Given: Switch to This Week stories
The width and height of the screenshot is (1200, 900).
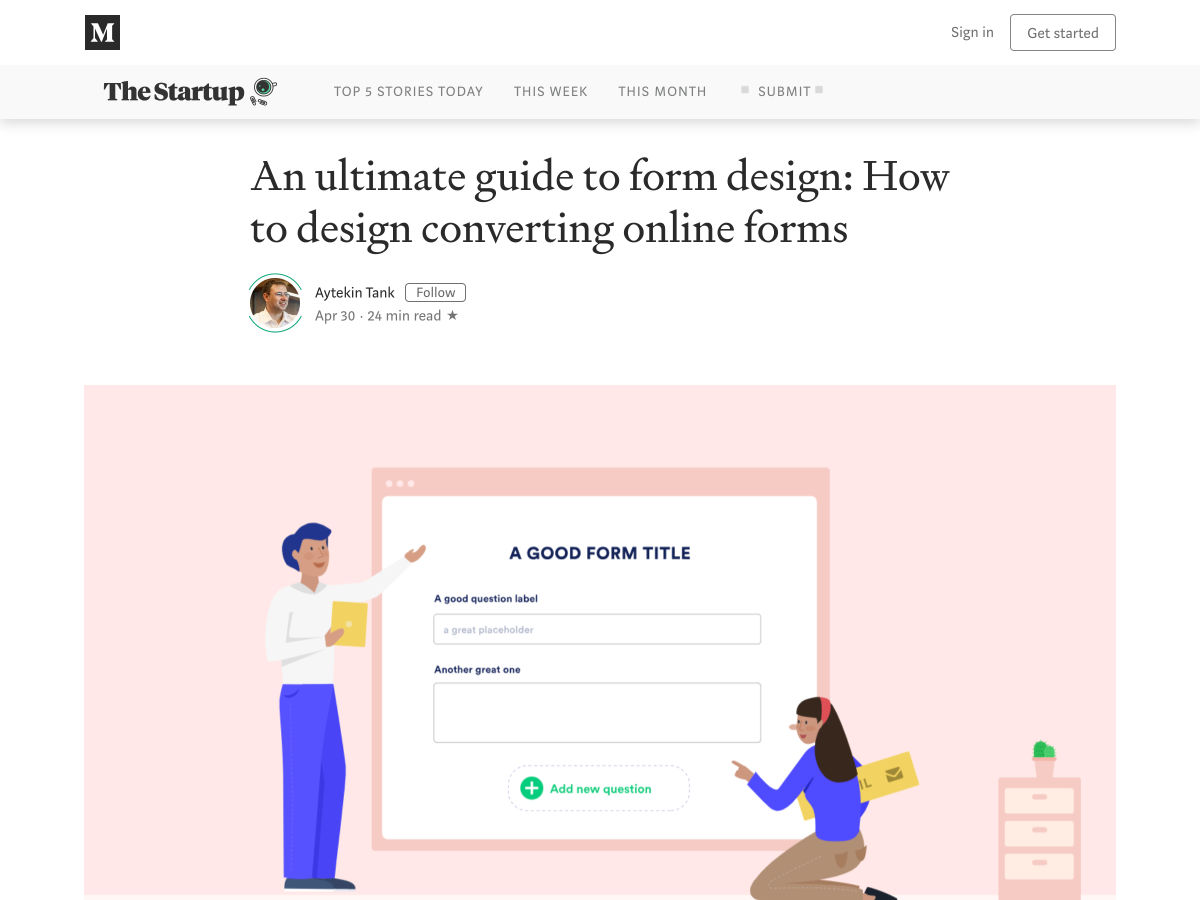Looking at the screenshot, I should 551,91.
